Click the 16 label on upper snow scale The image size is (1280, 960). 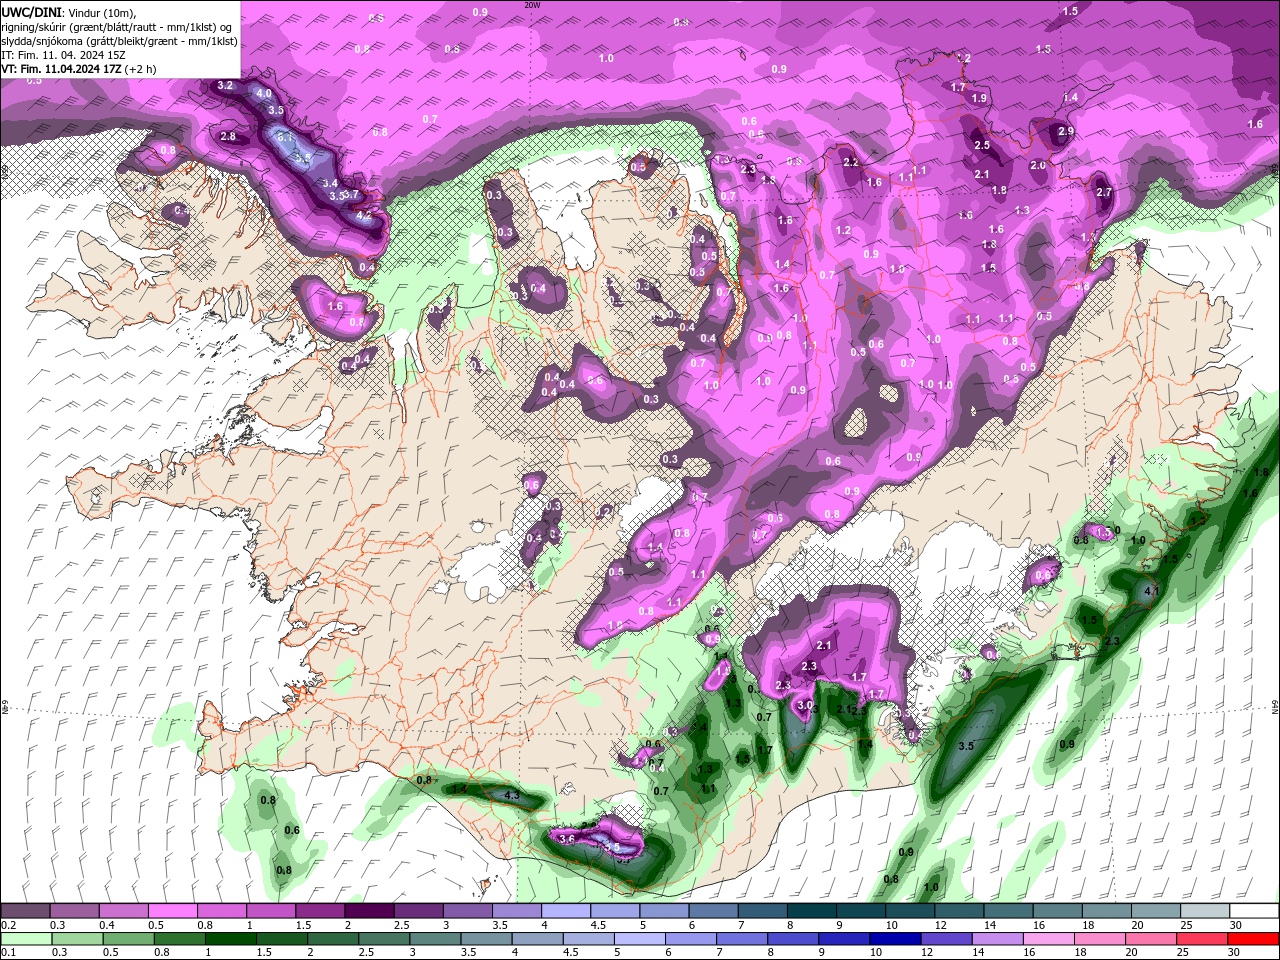click(x=1039, y=925)
